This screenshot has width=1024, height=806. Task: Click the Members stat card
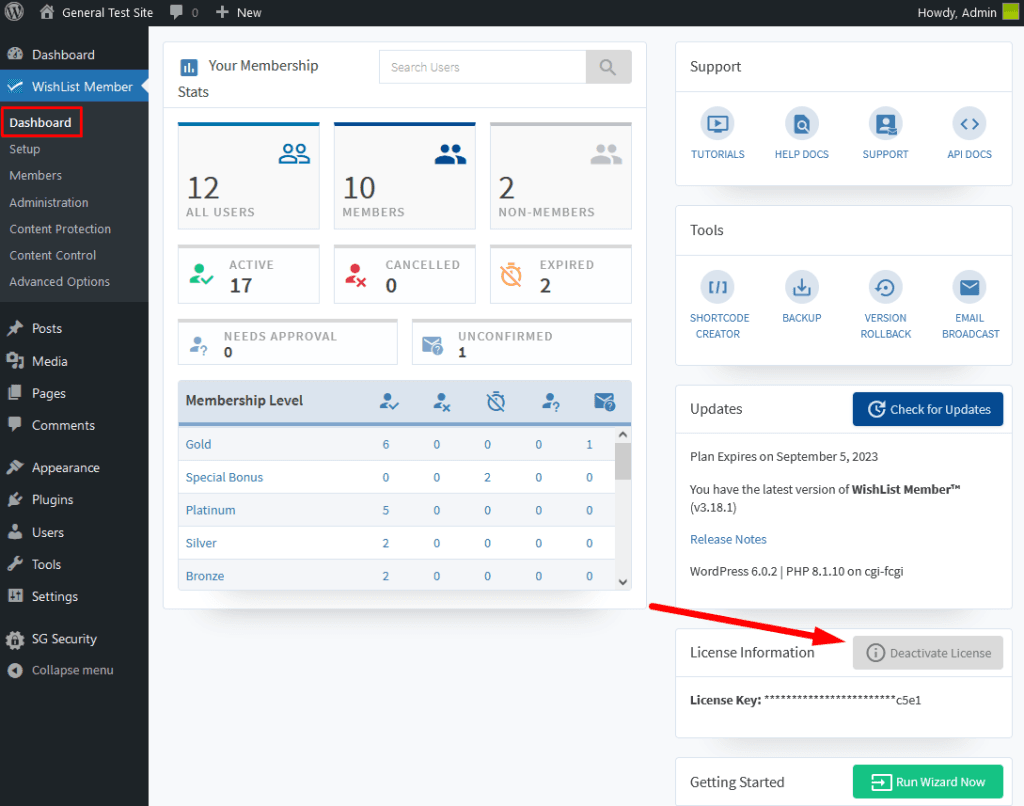[404, 176]
